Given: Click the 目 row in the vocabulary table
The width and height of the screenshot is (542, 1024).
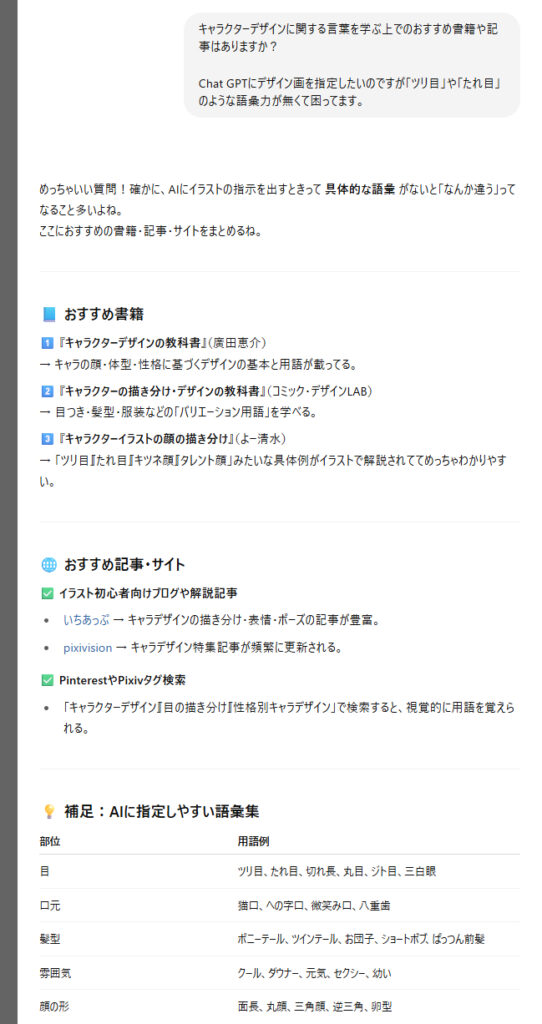Looking at the screenshot, I should [279, 871].
